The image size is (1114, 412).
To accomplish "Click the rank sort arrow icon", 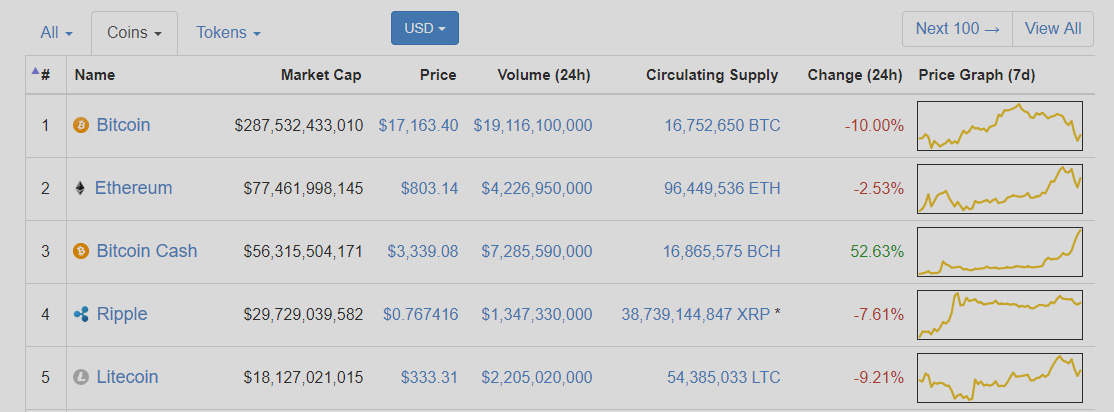I will pyautogui.click(x=36, y=70).
